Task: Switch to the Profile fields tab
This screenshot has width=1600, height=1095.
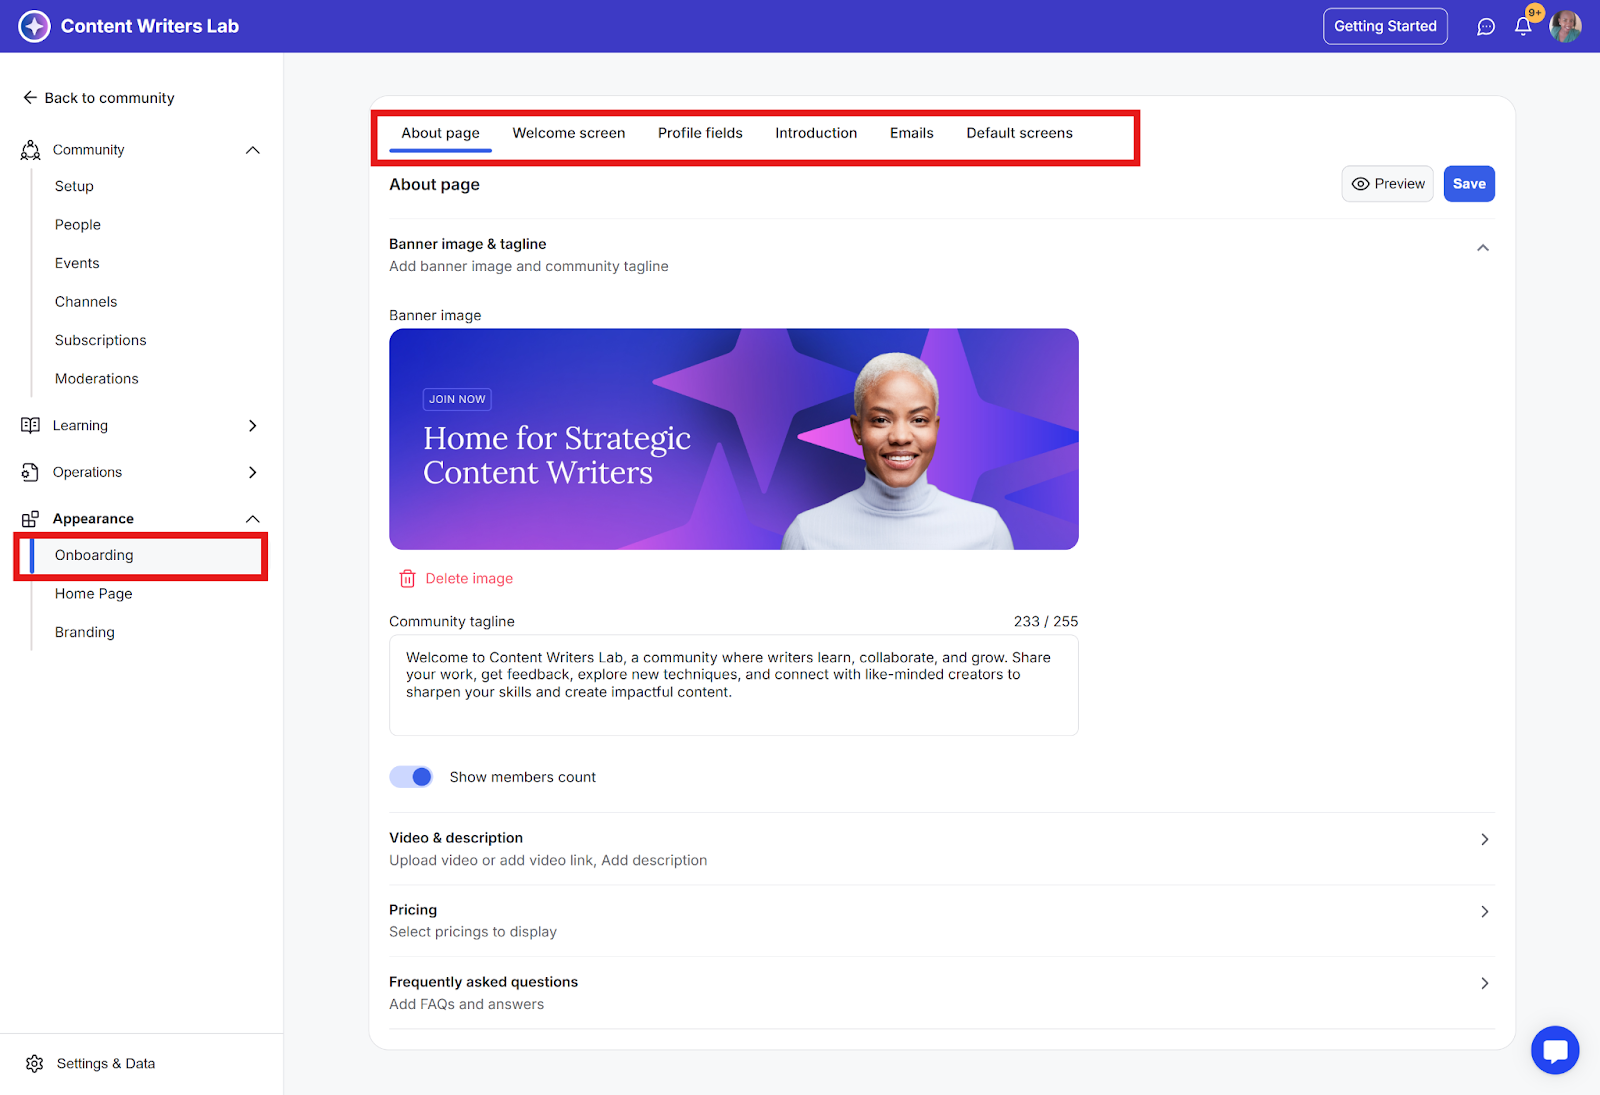Action: (700, 133)
